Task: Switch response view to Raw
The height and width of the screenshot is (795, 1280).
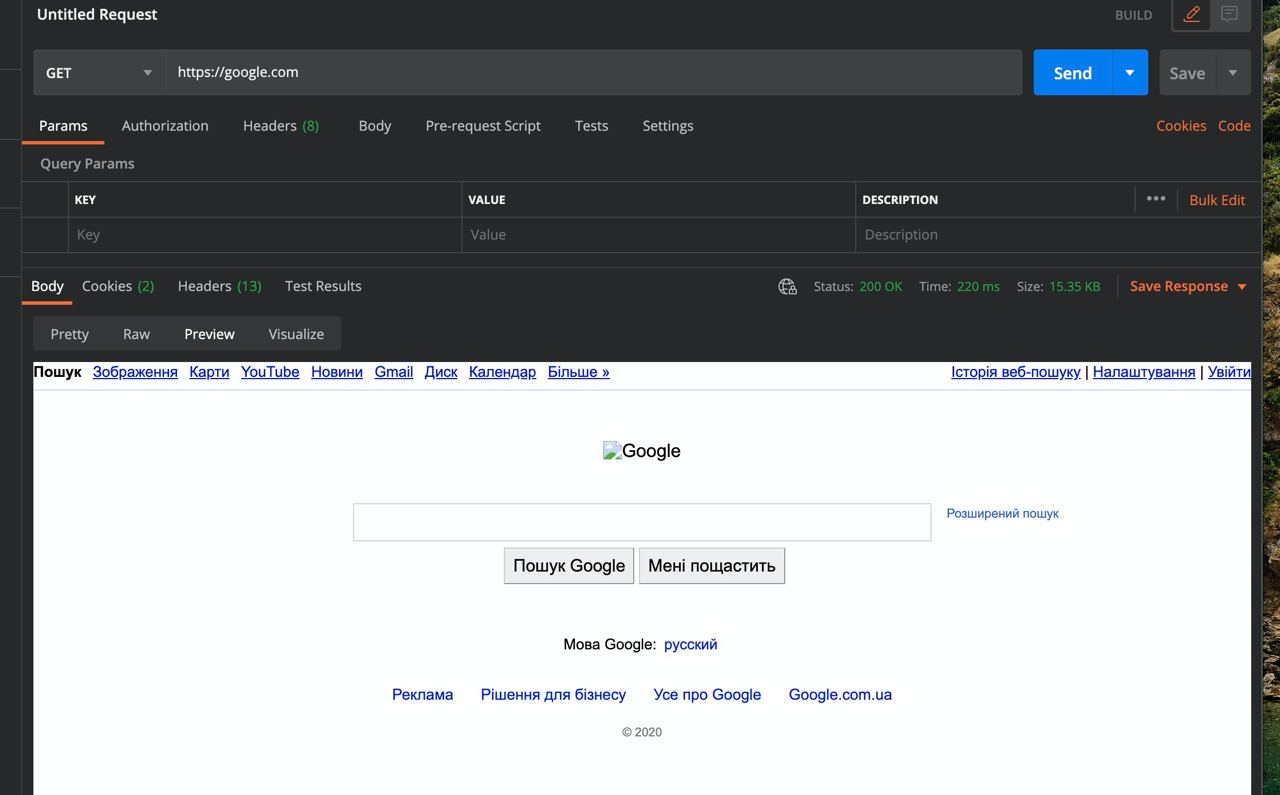Action: pos(136,334)
